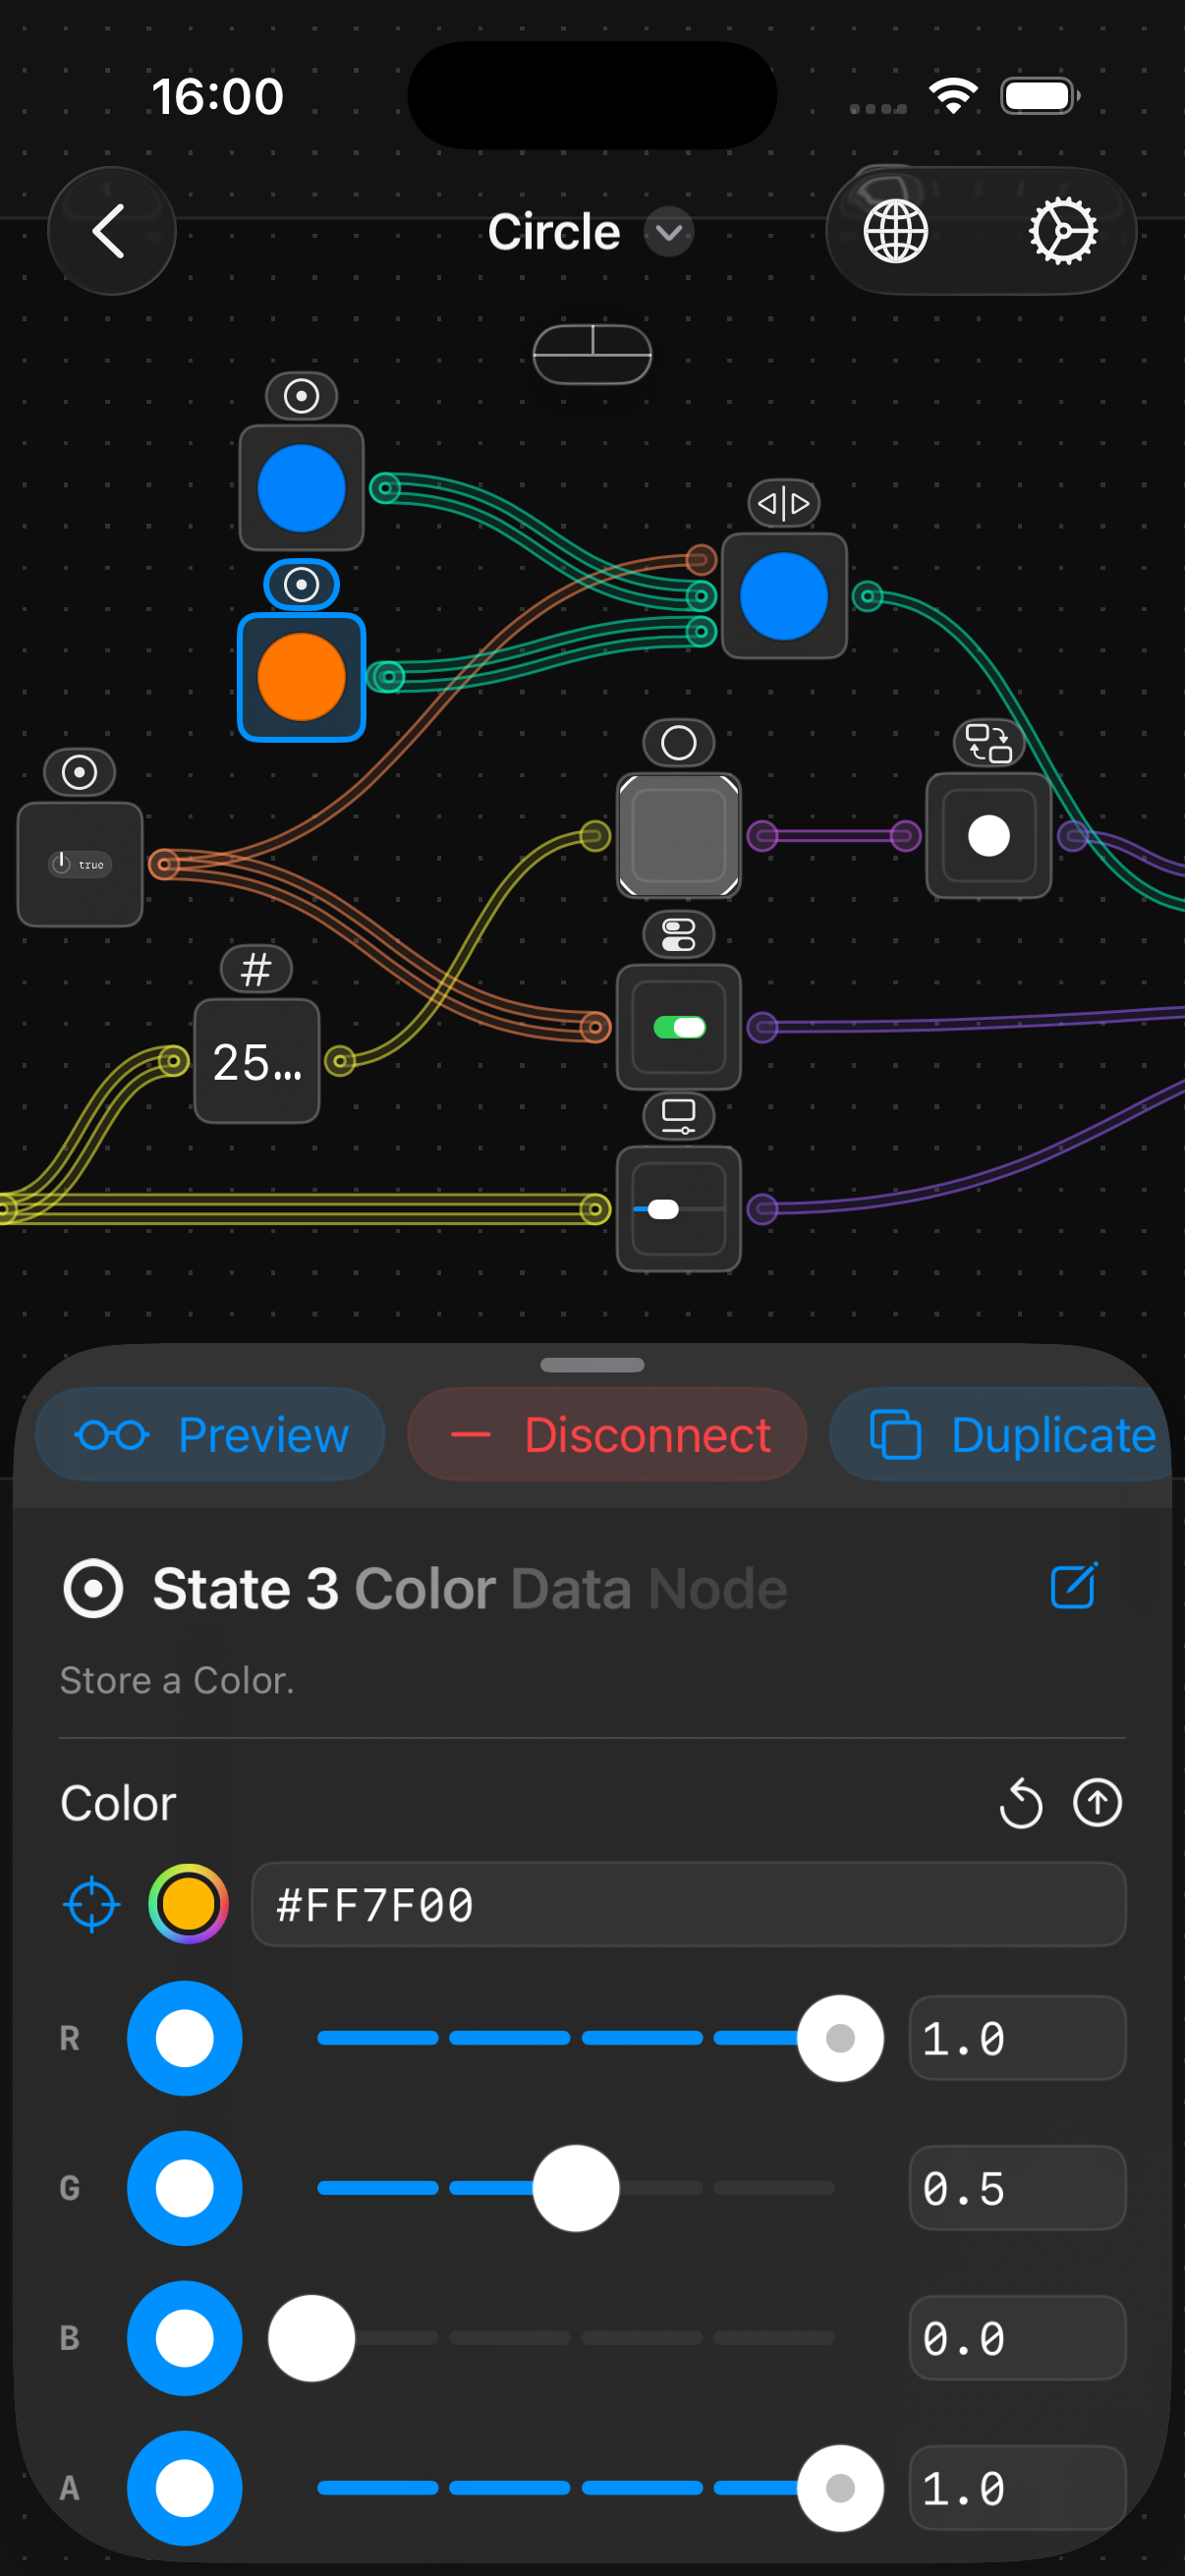1185x2576 pixels.
Task: Click the edit node name pencil icon
Action: [x=1074, y=1586]
